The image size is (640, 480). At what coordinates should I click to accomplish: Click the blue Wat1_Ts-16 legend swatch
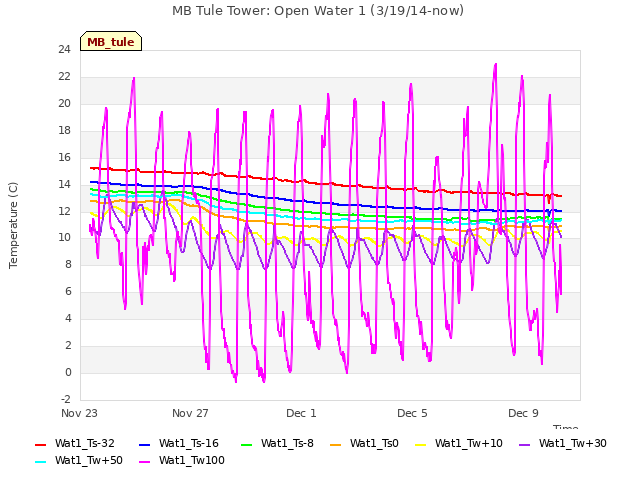145,444
